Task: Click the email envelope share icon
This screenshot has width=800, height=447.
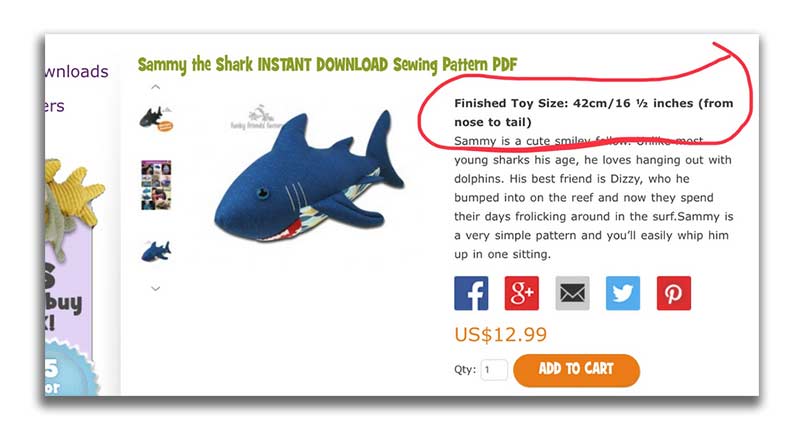Action: coord(572,293)
